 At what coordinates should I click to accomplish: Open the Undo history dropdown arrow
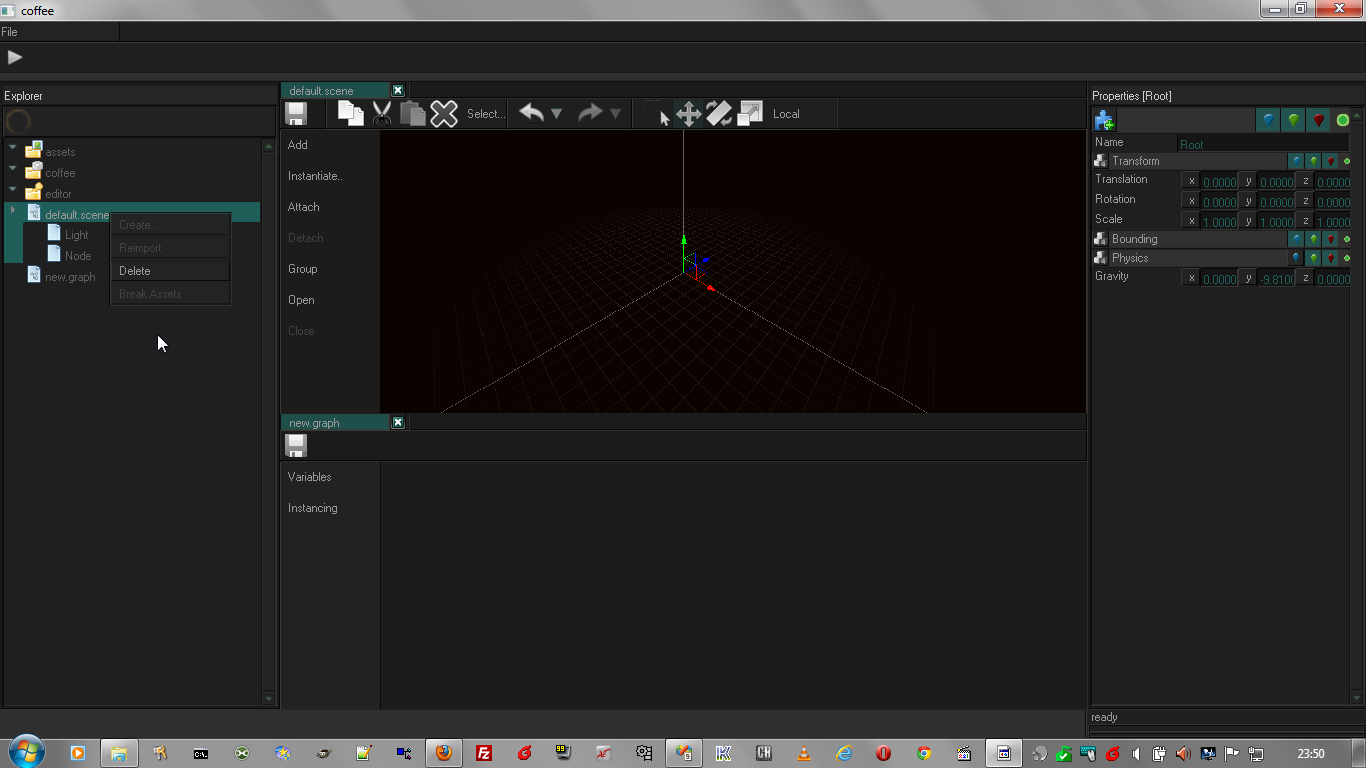click(x=557, y=114)
